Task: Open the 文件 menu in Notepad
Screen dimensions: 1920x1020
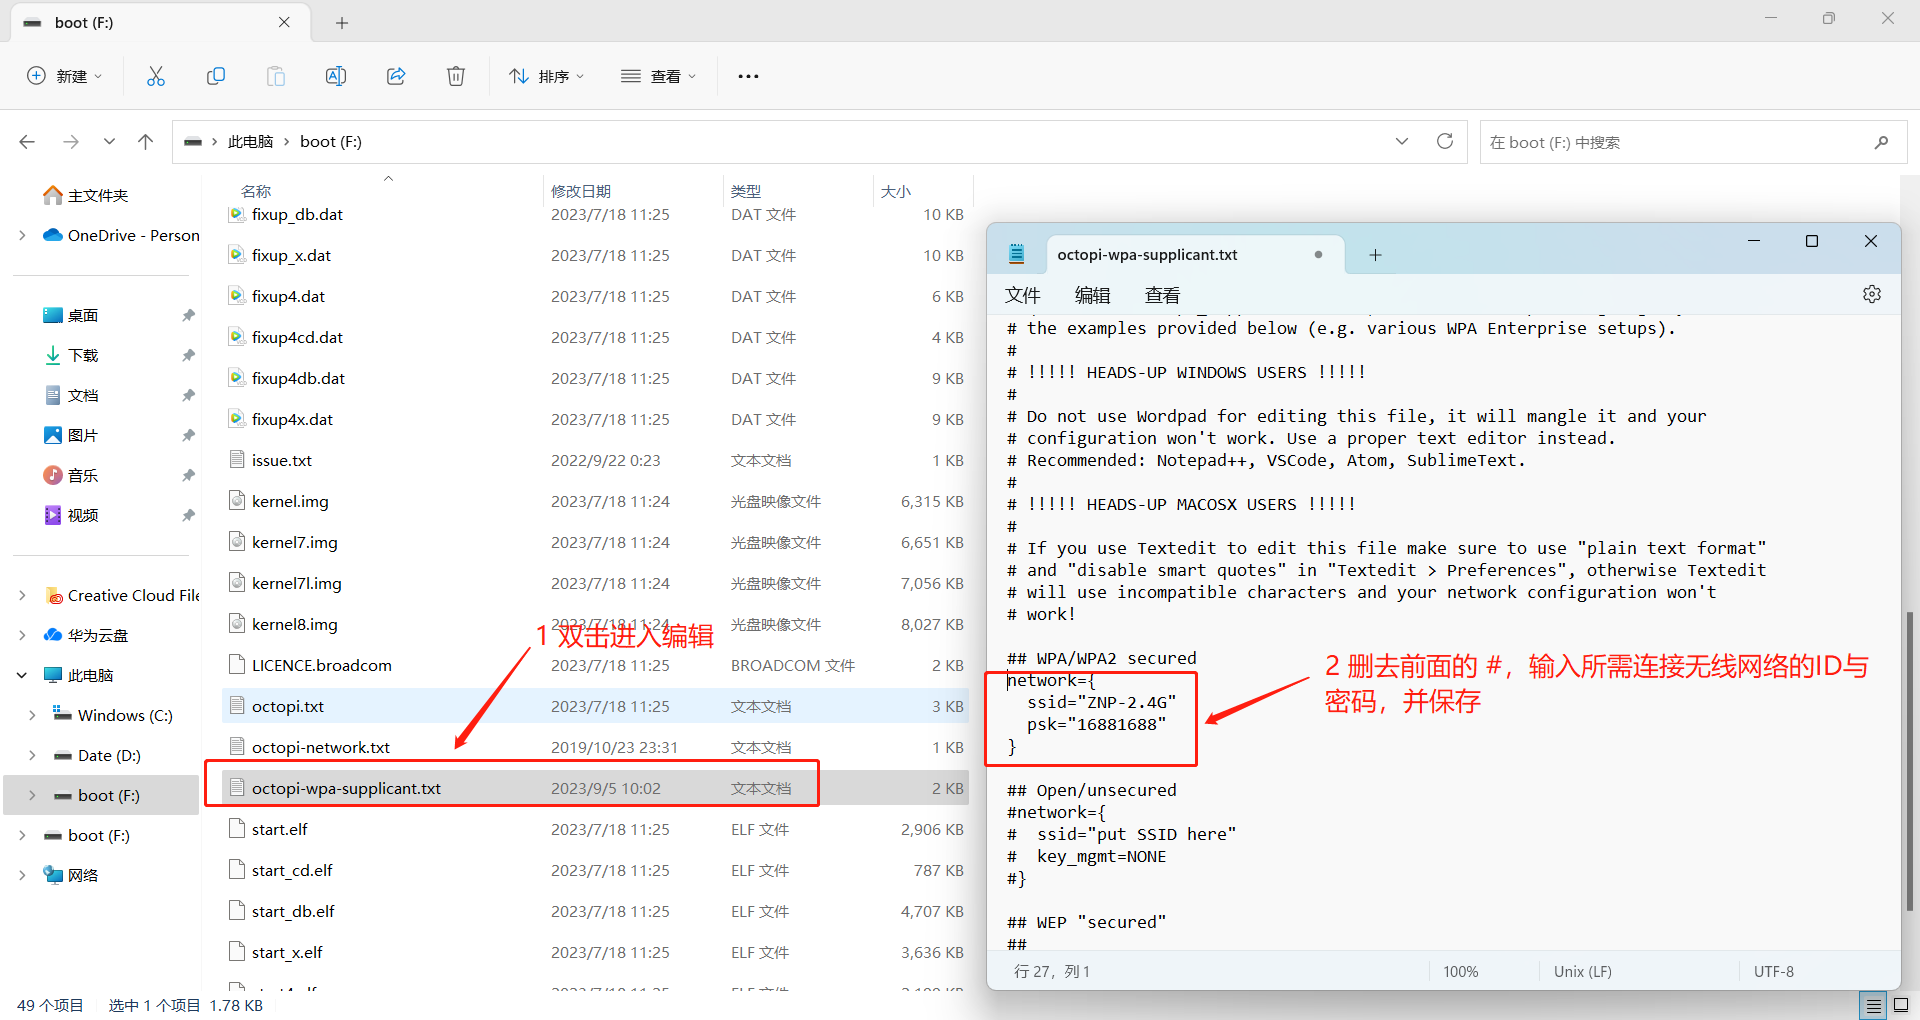Action: pos(1022,295)
